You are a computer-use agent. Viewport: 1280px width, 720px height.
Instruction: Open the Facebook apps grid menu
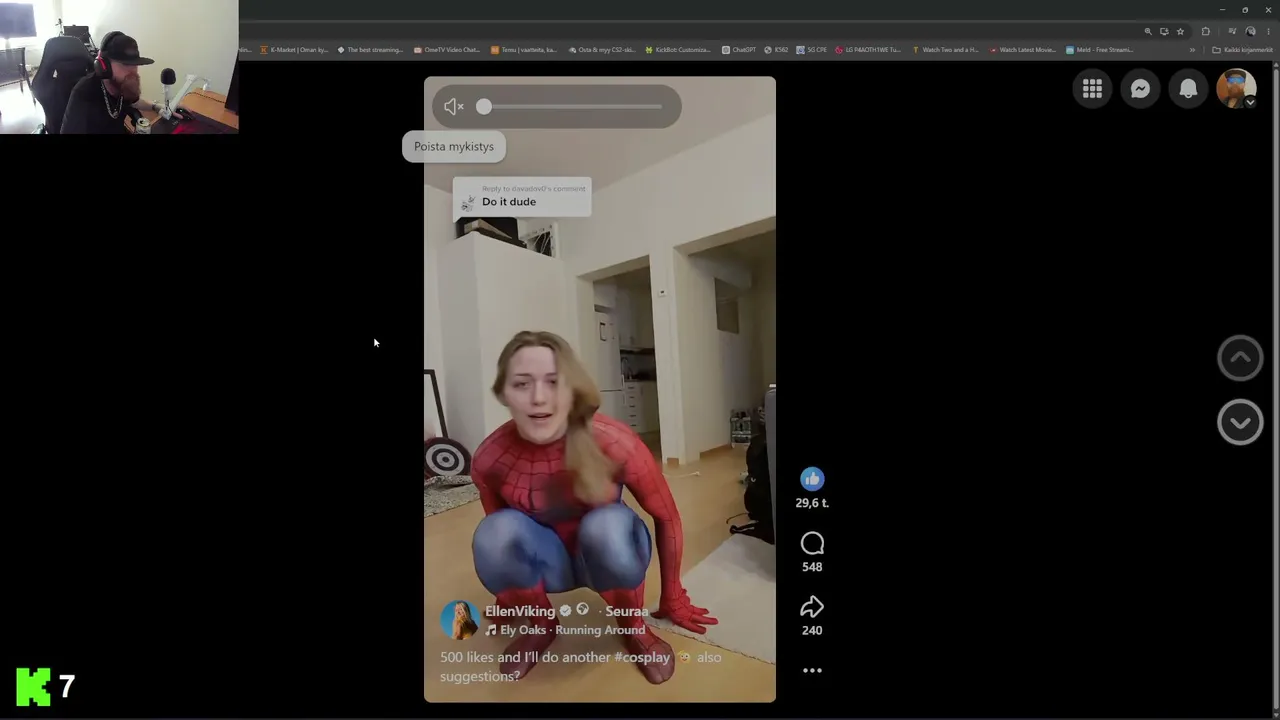(1092, 89)
